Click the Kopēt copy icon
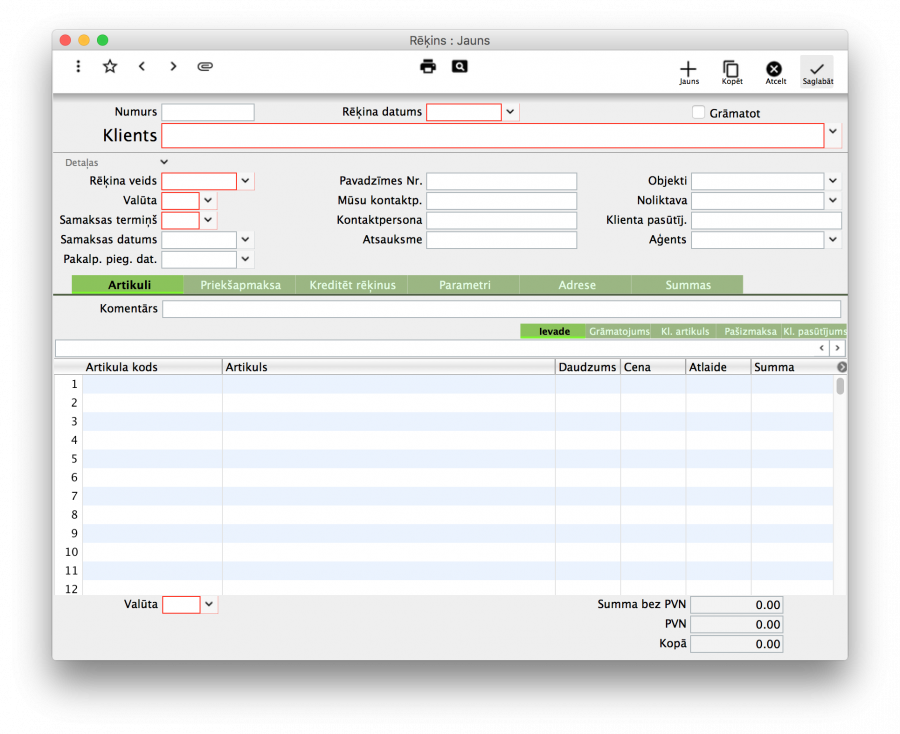The image size is (900, 734). pos(731,71)
